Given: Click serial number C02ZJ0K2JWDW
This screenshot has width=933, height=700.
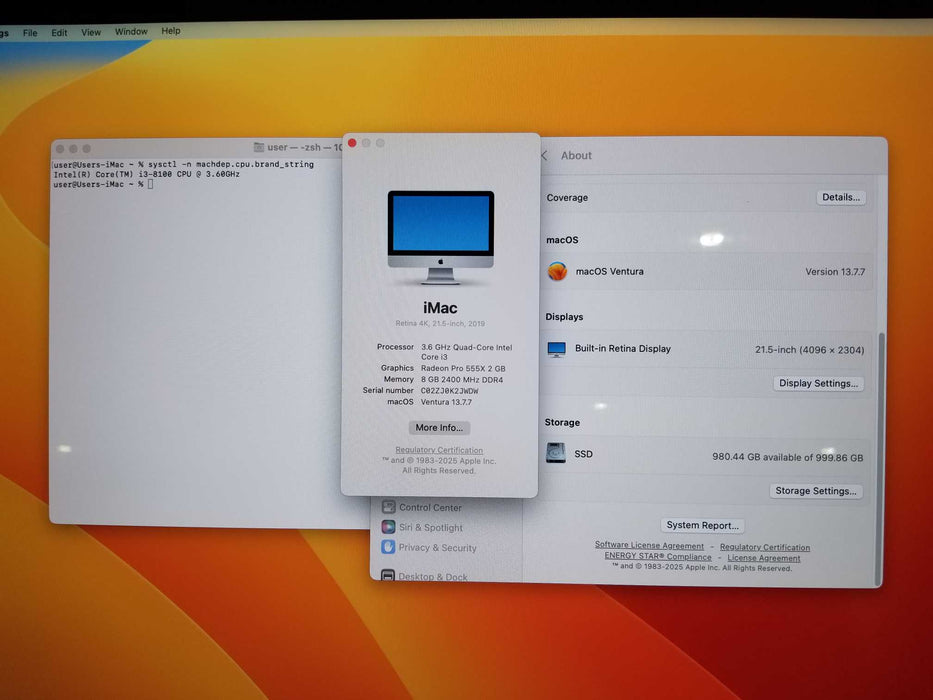Looking at the screenshot, I should (x=449, y=391).
